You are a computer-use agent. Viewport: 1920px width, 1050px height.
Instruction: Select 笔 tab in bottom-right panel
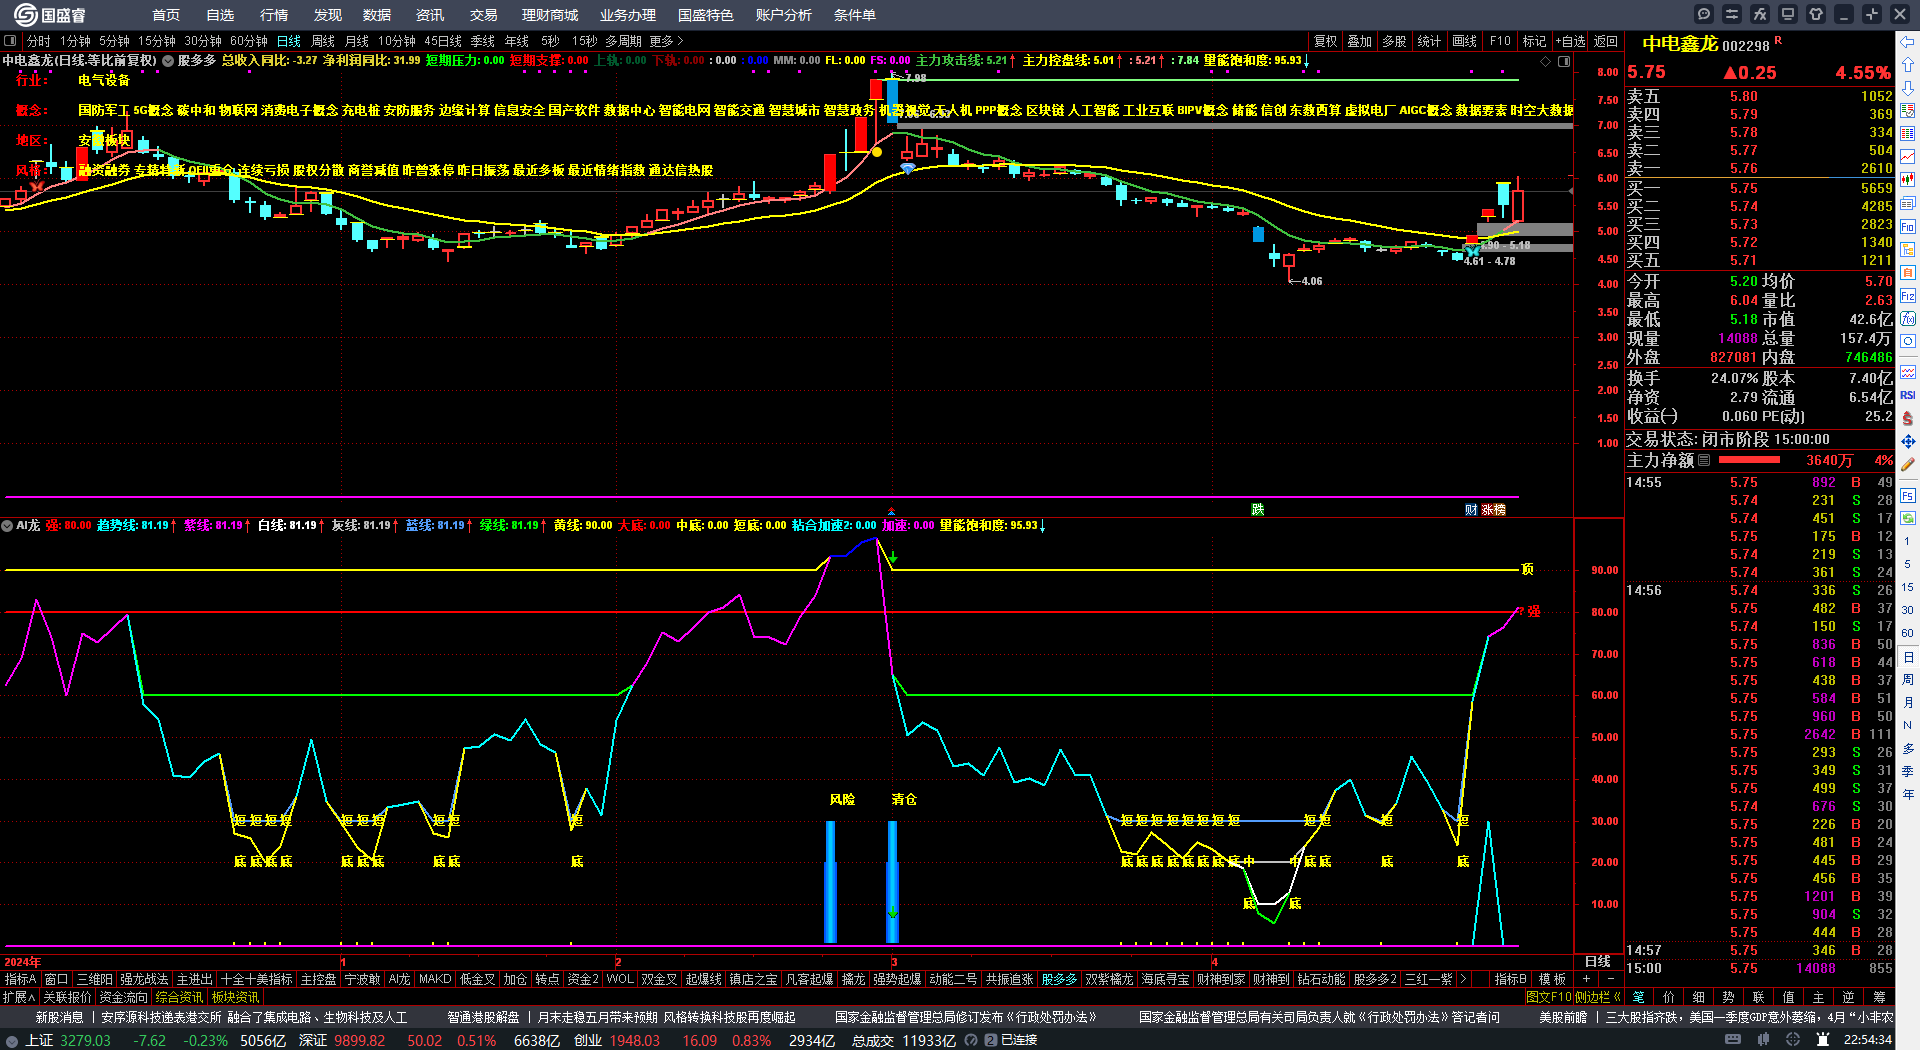click(1639, 997)
